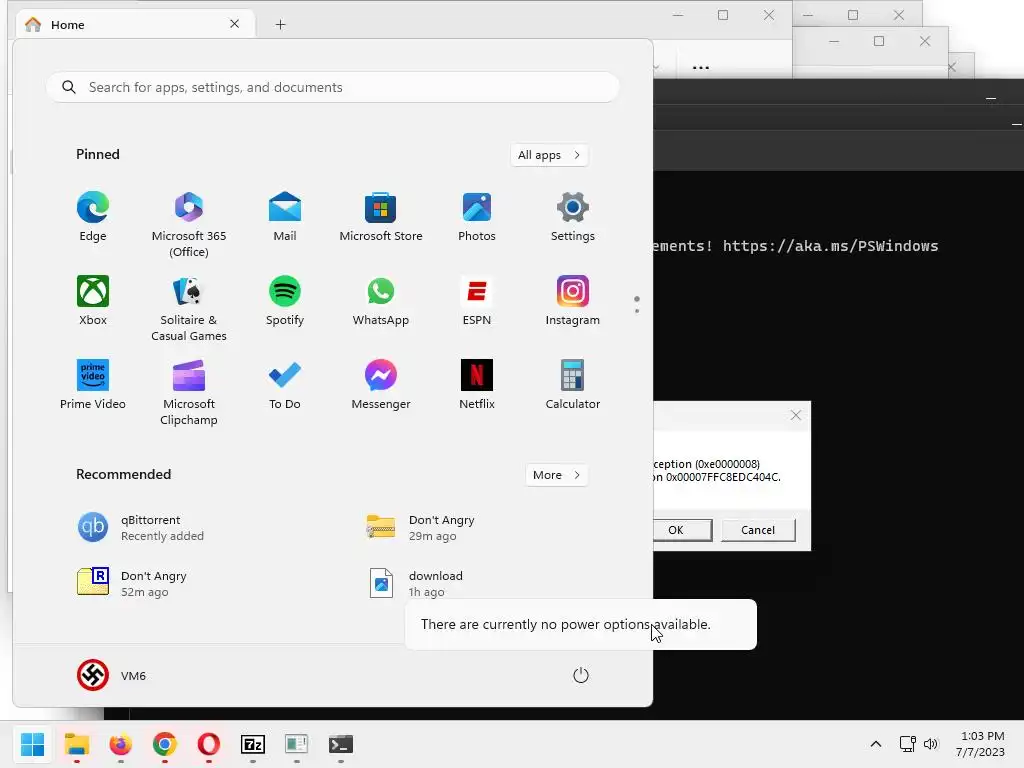Open Microsoft Store from pinned apps
The width and height of the screenshot is (1024, 768).
(x=381, y=217)
